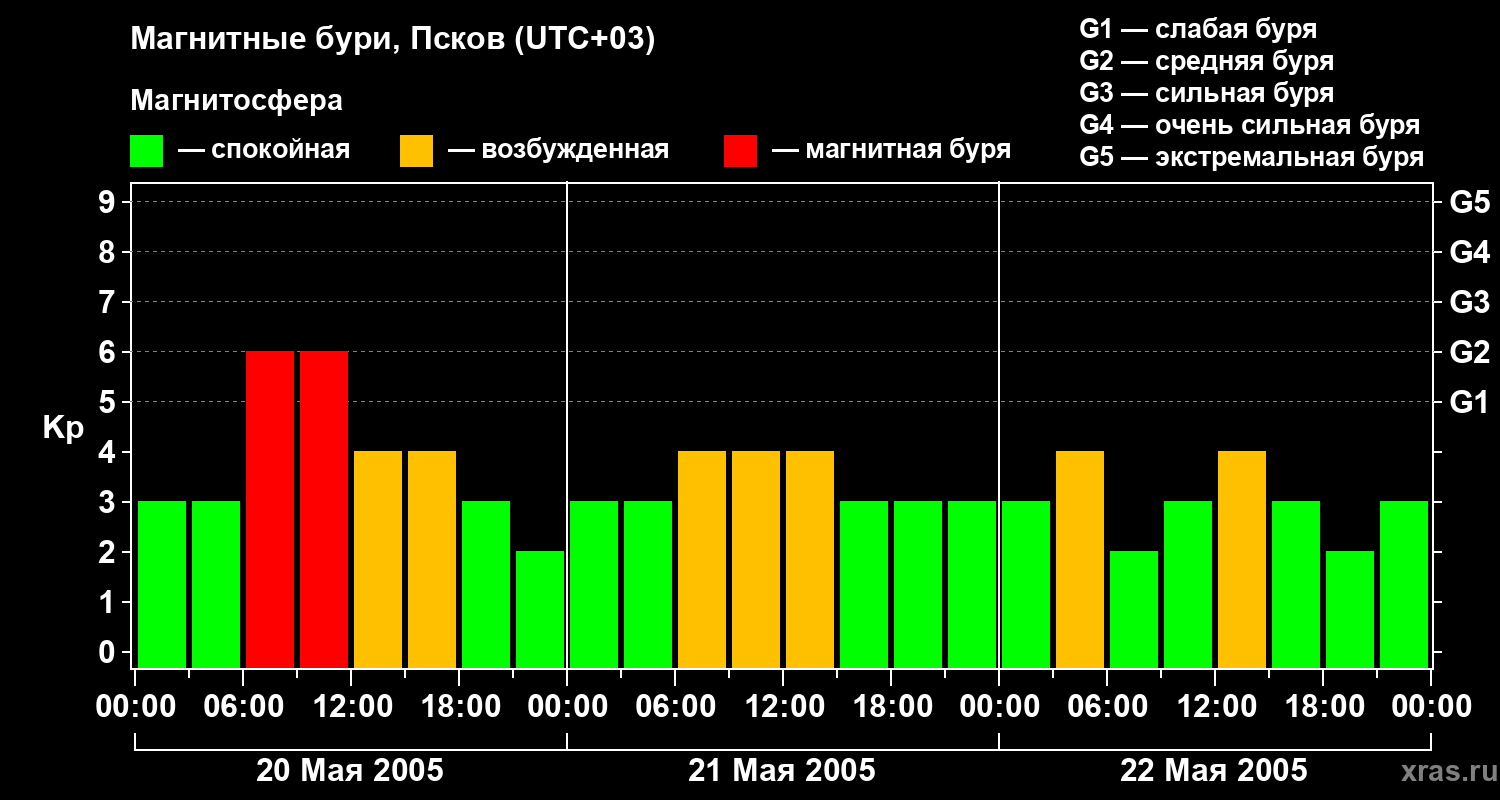1500x800 pixels.
Task: Select the "20 Мая 2005" date label
Action: 350,771
